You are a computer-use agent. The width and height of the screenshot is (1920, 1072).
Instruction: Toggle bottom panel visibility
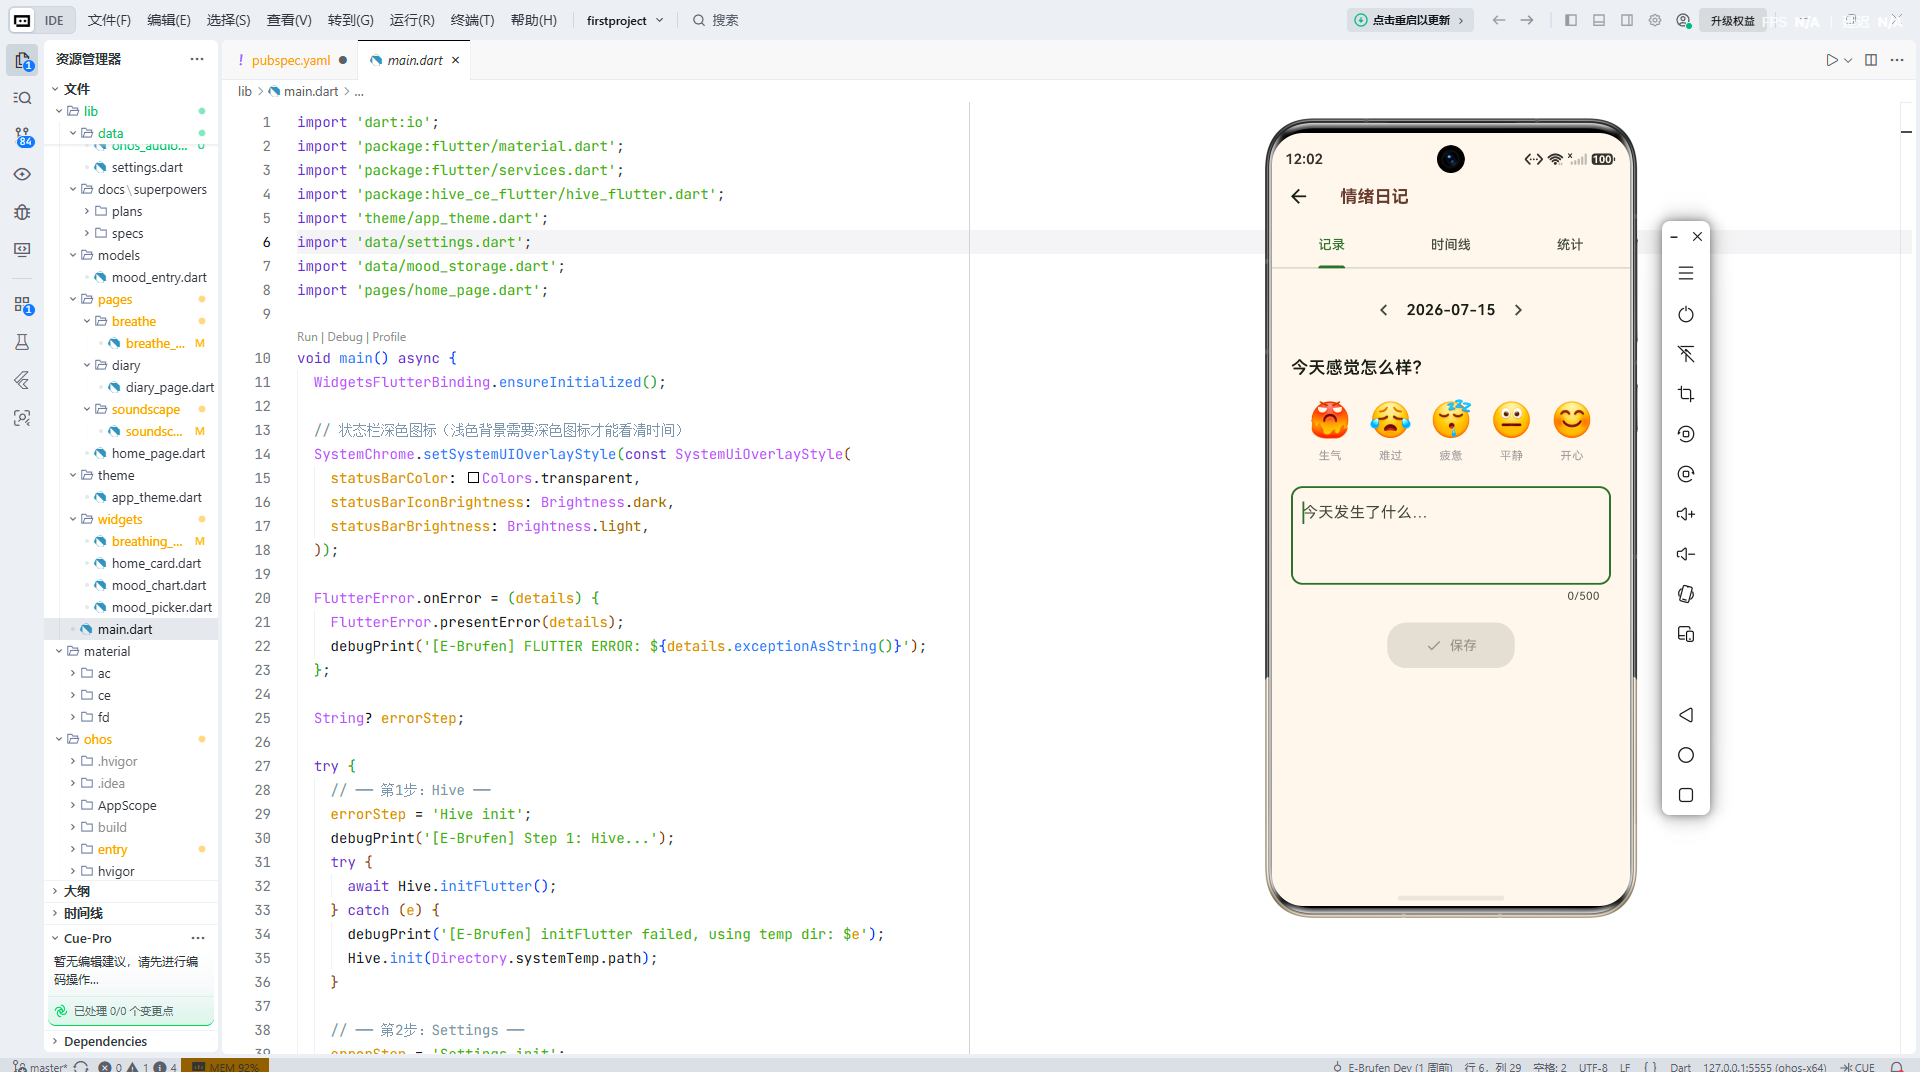(1599, 20)
